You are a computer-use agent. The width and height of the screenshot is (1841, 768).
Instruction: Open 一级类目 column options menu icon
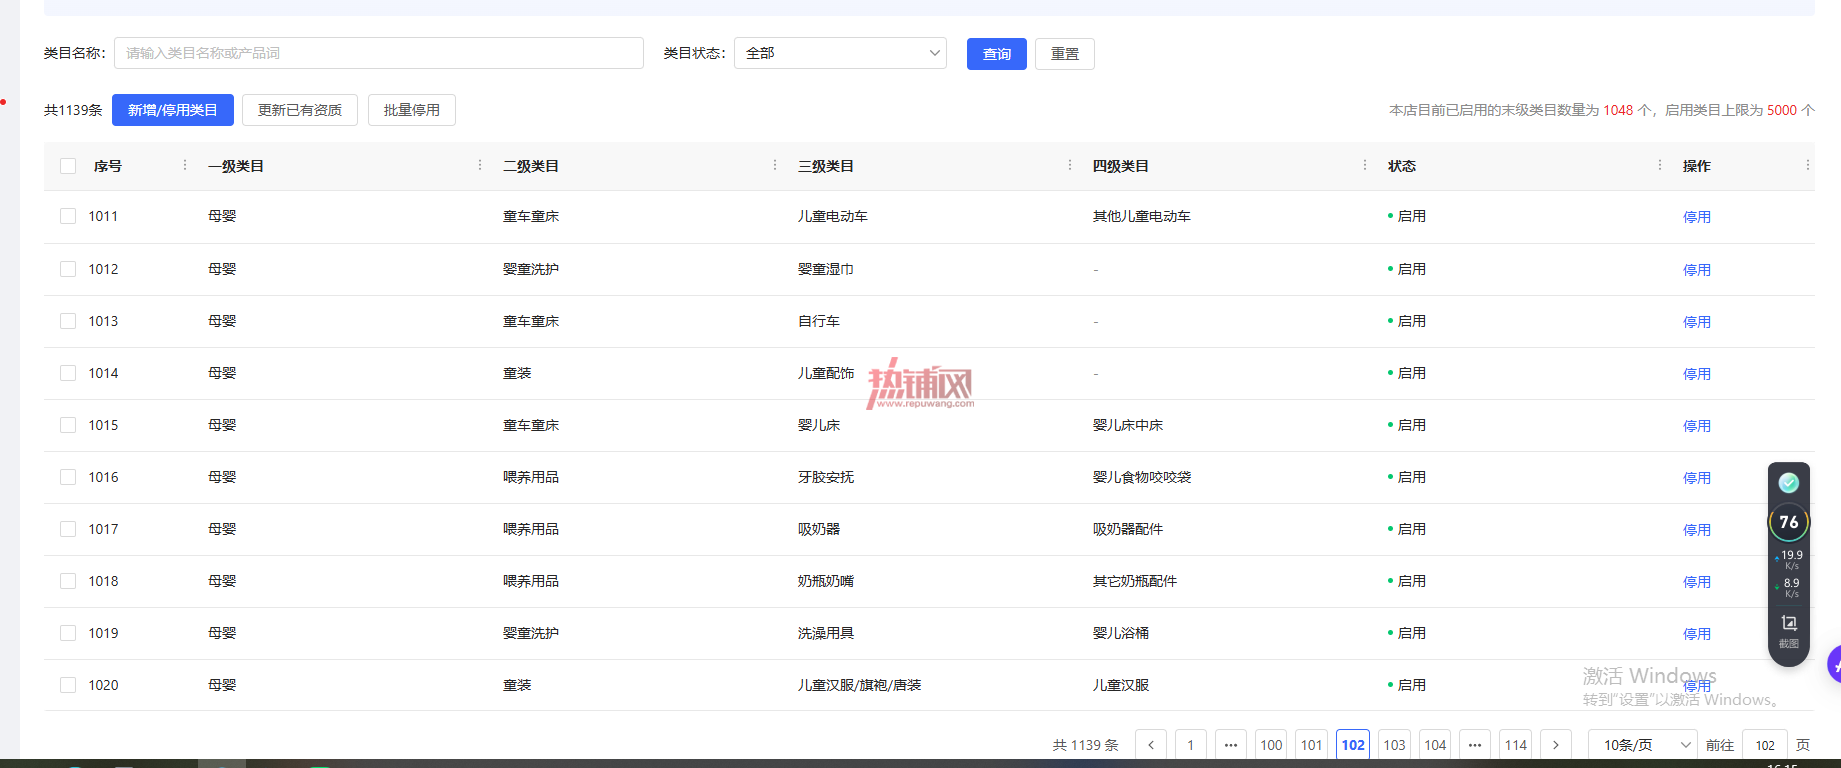click(x=480, y=165)
